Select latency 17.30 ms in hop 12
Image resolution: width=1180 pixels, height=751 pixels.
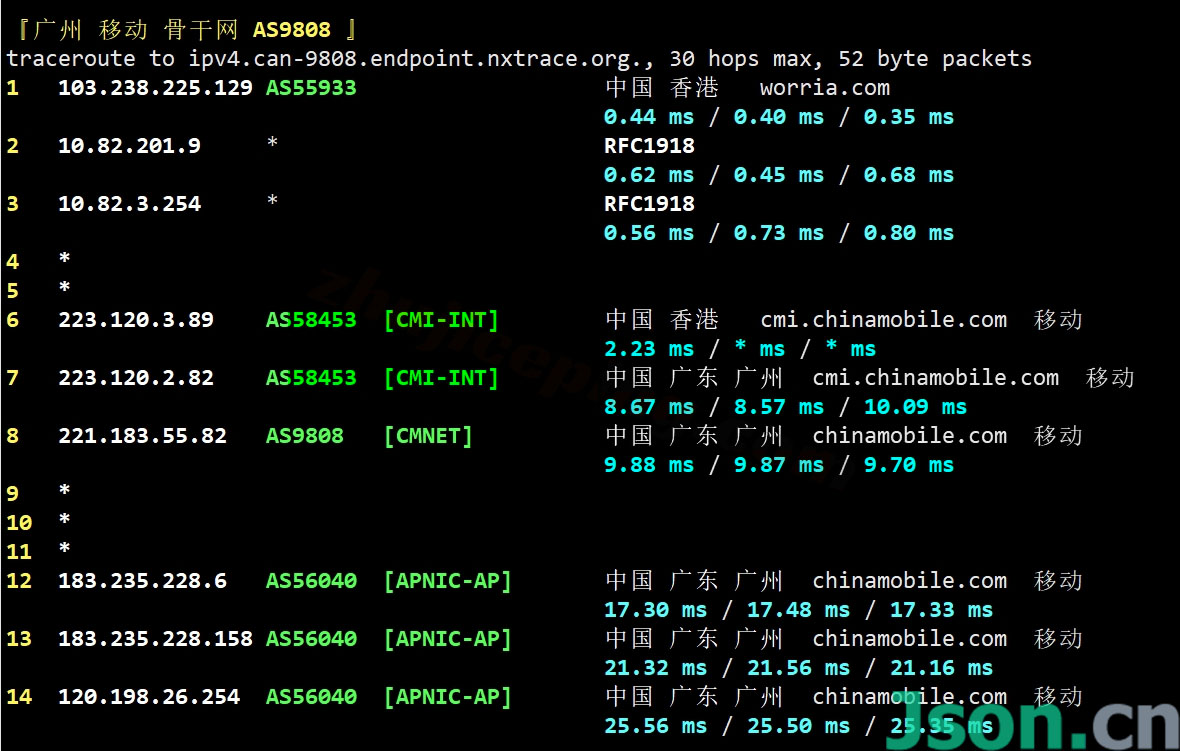(655, 610)
